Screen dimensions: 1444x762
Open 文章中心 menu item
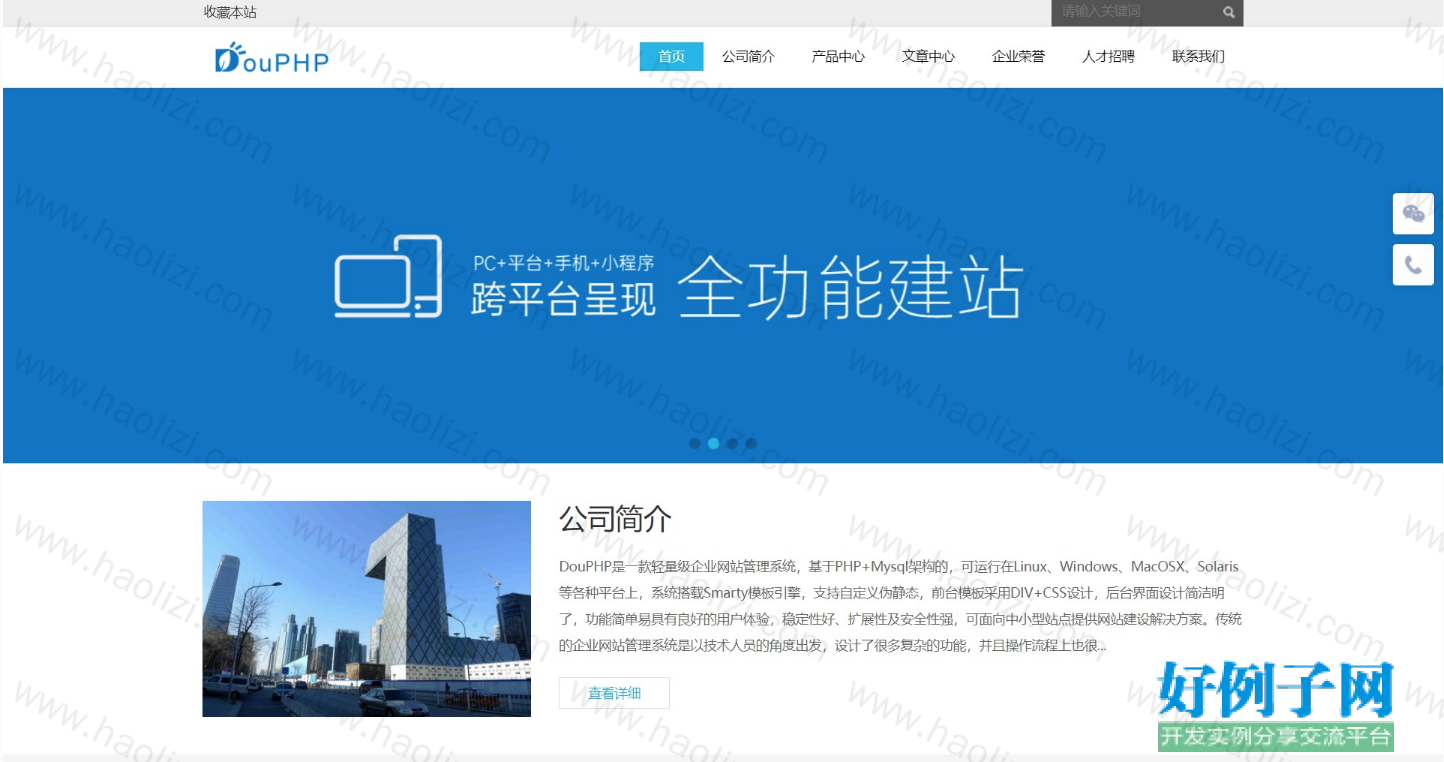(928, 57)
